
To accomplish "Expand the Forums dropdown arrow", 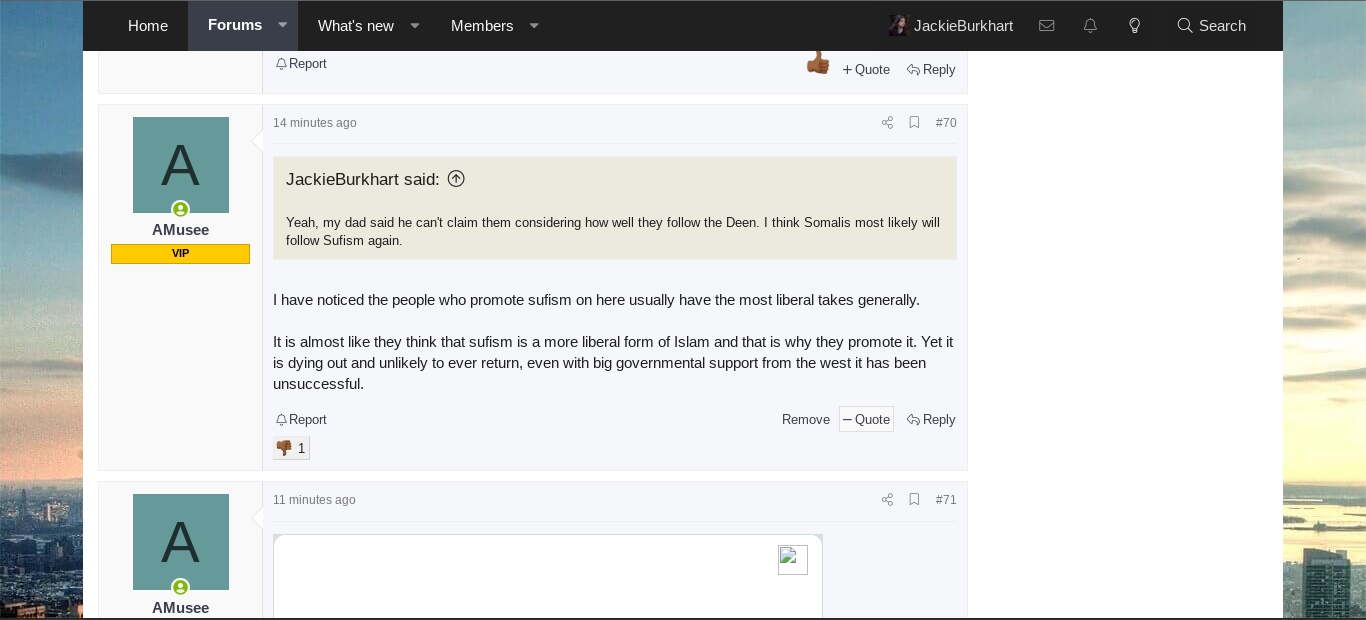I will click(x=283, y=25).
